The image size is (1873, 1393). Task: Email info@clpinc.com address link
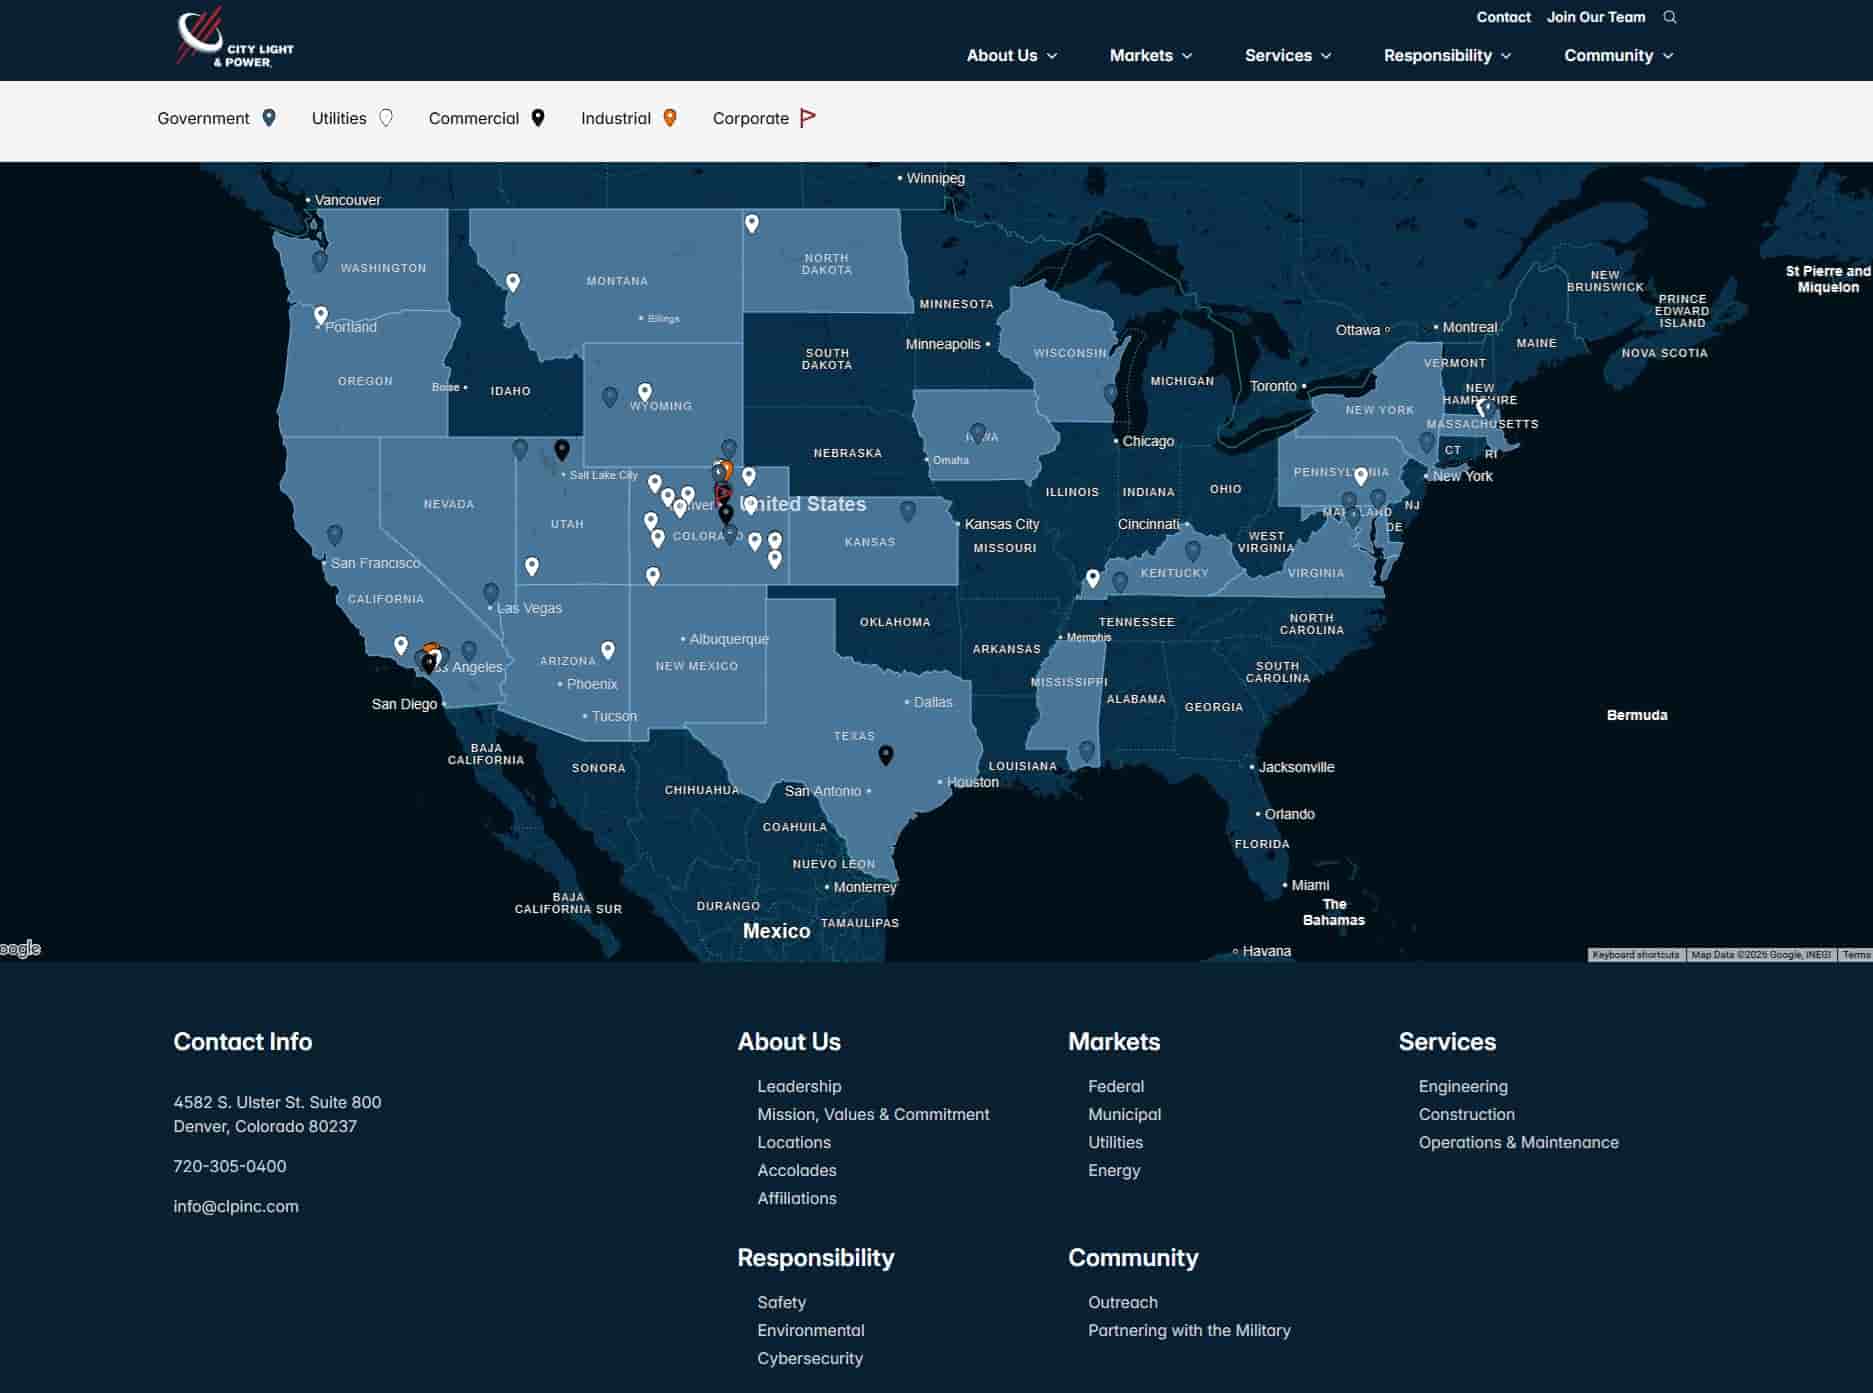click(x=236, y=1206)
